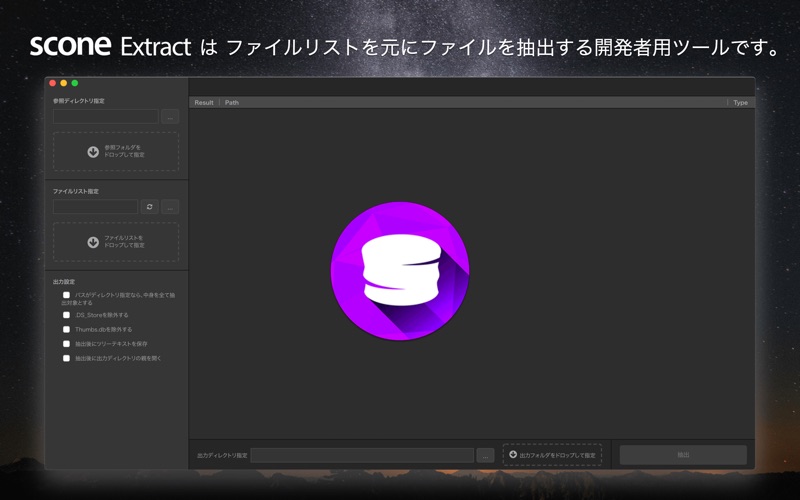Enable opening output directory parent after extraction
The image size is (800, 500).
[x=66, y=358]
